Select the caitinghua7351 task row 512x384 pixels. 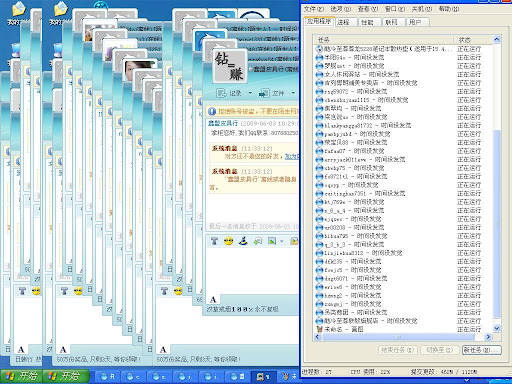[403, 193]
